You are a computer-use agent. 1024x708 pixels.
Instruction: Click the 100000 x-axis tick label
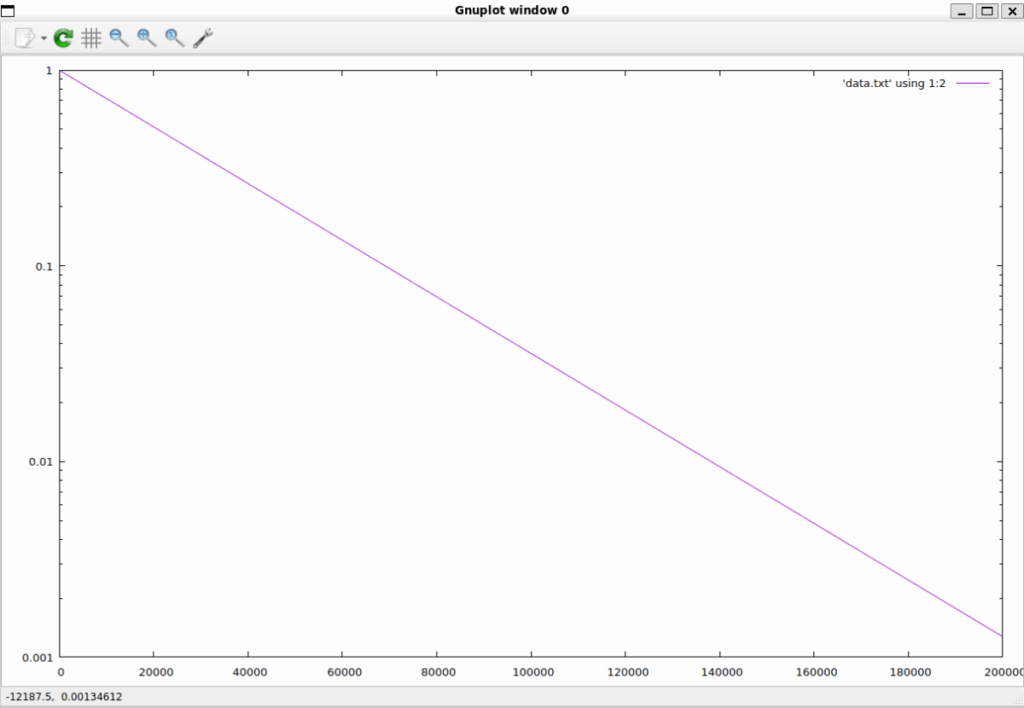pyautogui.click(x=531, y=673)
